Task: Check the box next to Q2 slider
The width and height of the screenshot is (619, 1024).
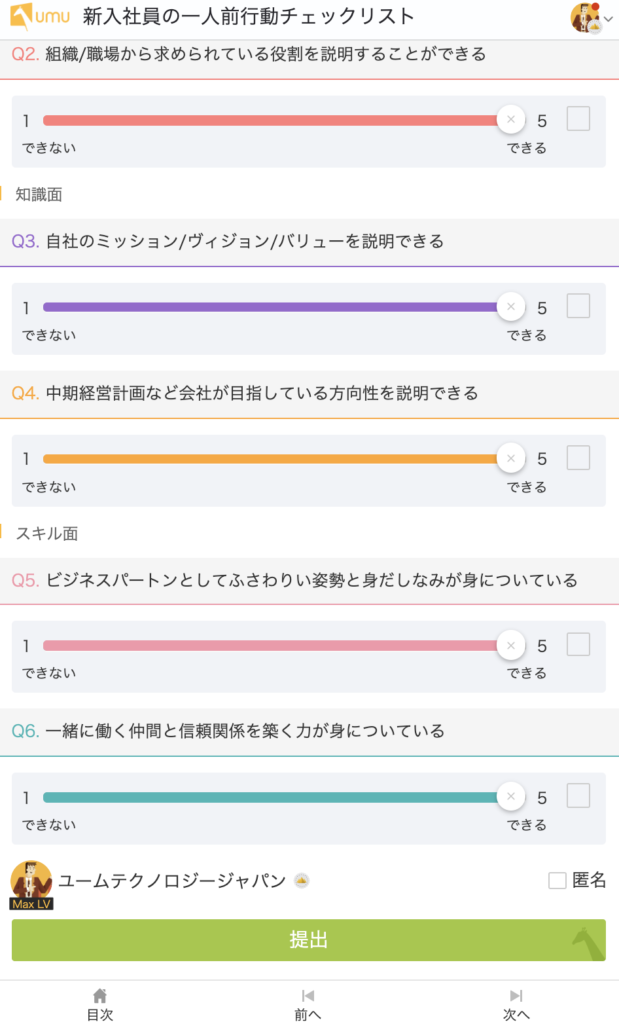Action: tap(578, 119)
